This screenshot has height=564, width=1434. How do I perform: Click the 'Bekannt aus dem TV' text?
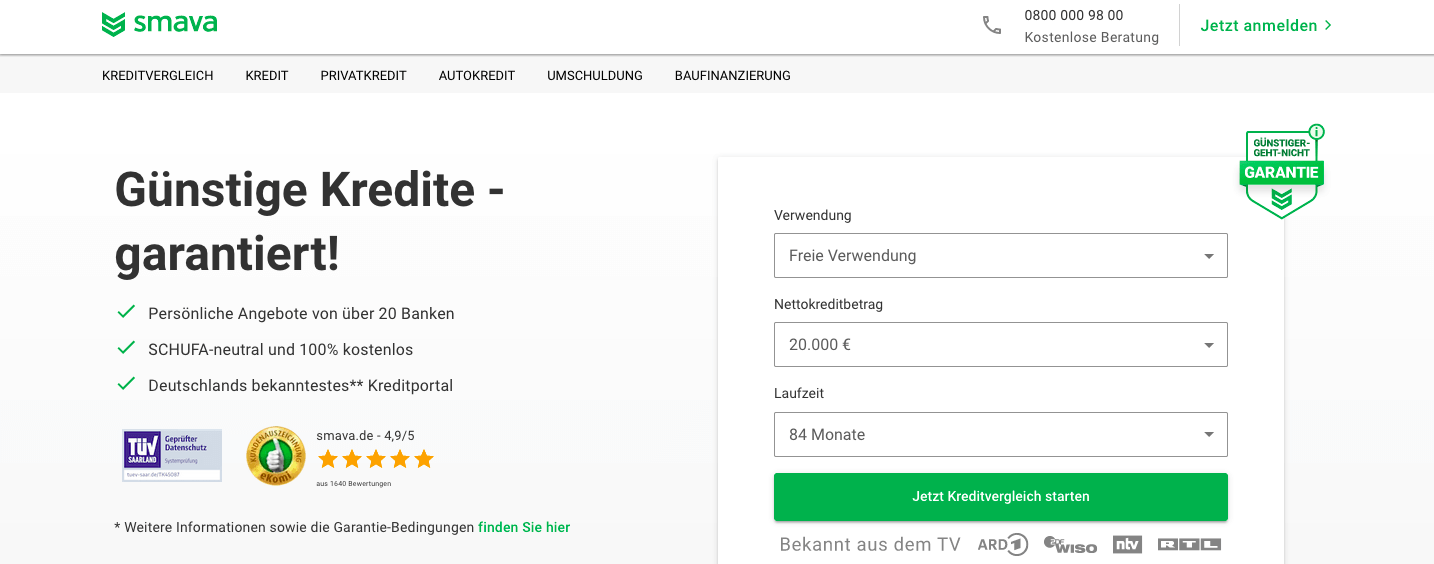[870, 545]
